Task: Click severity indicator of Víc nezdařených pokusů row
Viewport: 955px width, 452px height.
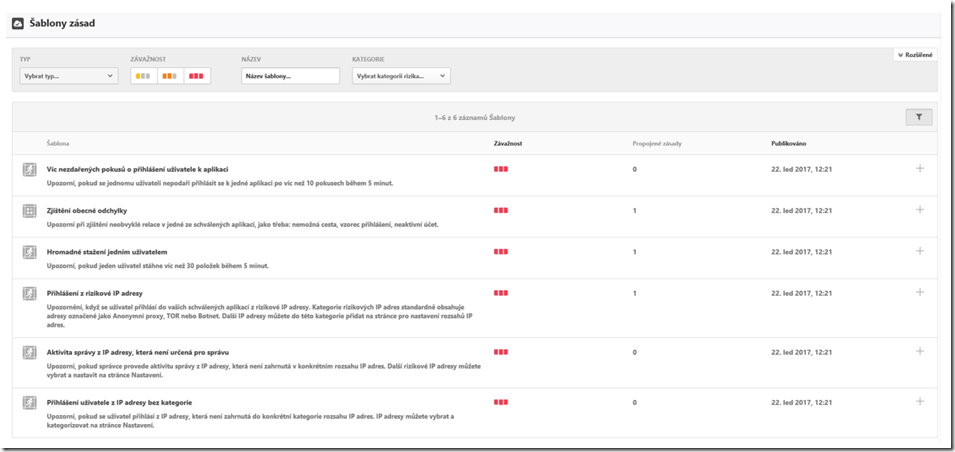Action: tap(501, 169)
